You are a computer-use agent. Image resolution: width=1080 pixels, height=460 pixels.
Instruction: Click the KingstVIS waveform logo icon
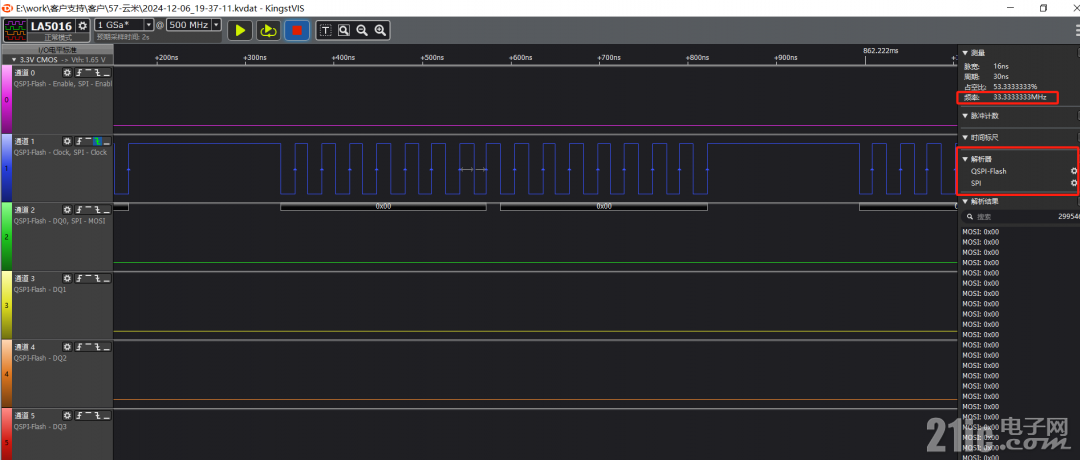[x=14, y=30]
